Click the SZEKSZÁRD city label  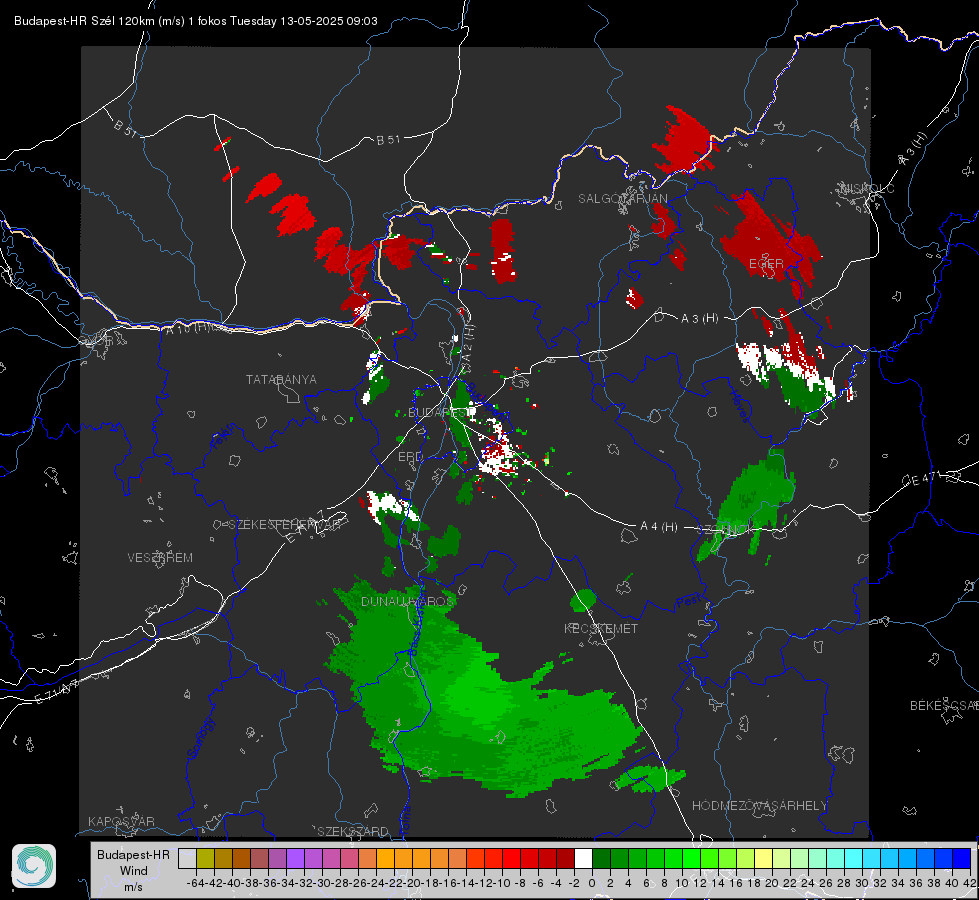[353, 831]
